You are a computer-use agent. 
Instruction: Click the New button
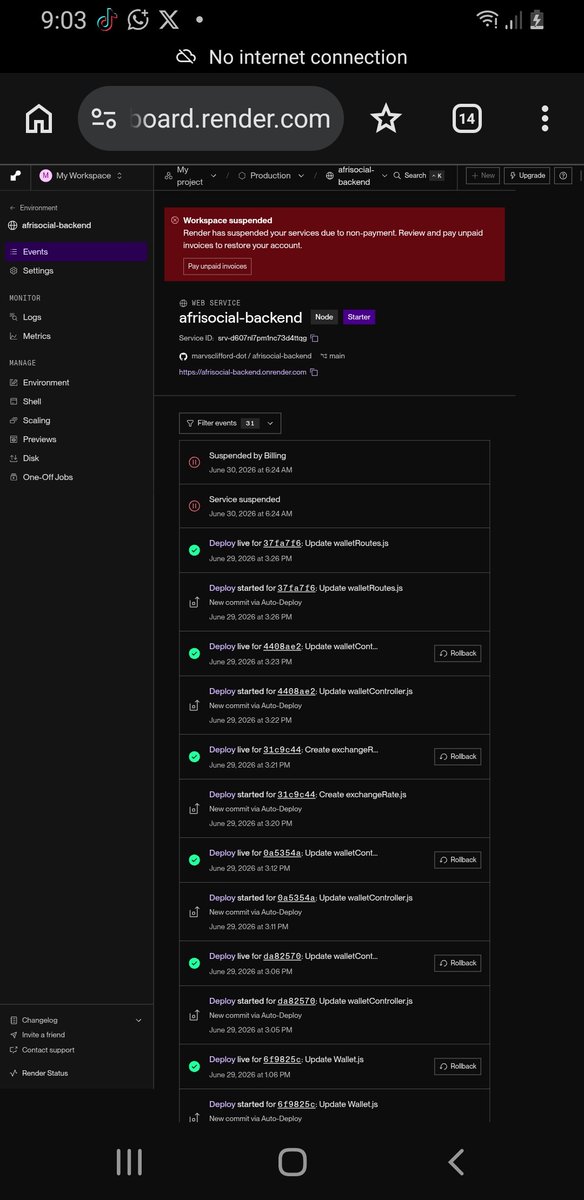[482, 175]
